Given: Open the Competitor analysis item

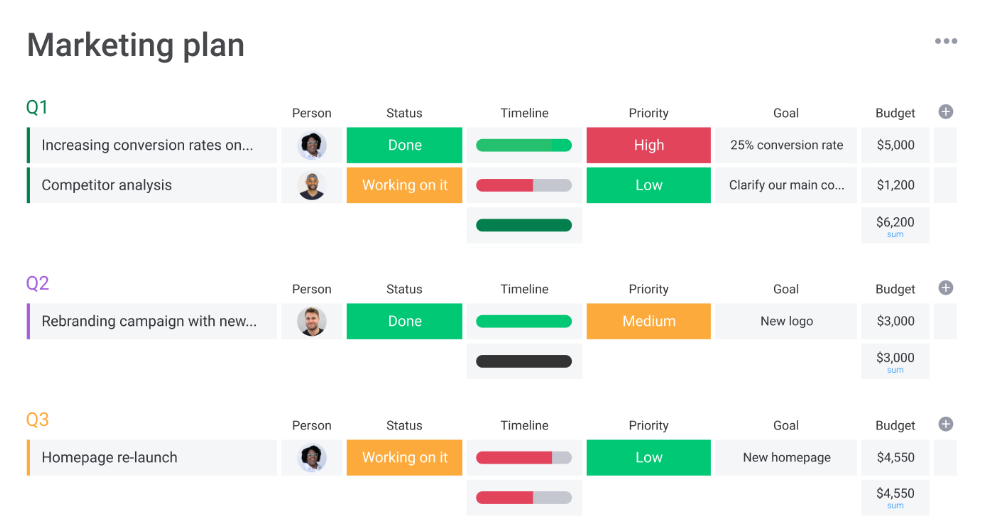Looking at the screenshot, I should point(107,185).
